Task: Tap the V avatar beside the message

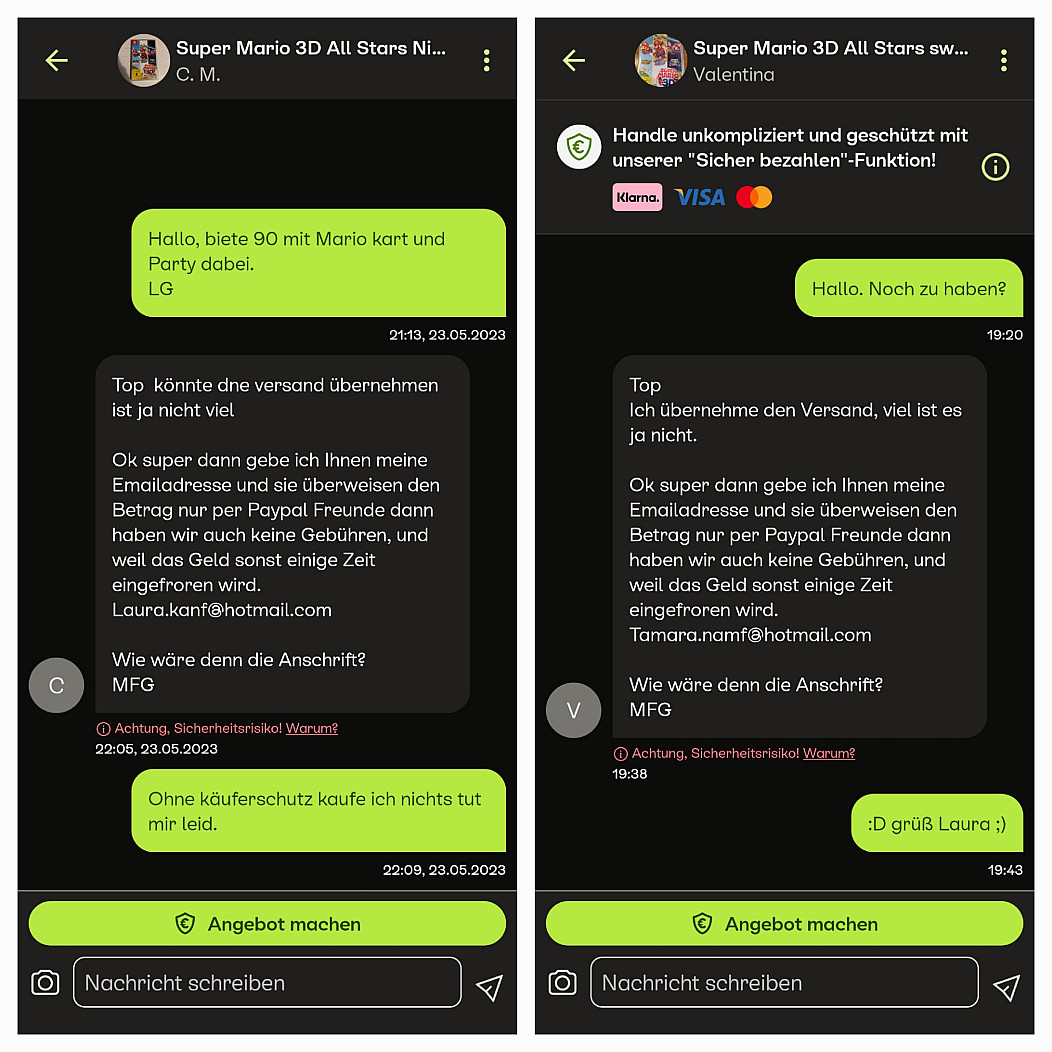Action: 574,711
